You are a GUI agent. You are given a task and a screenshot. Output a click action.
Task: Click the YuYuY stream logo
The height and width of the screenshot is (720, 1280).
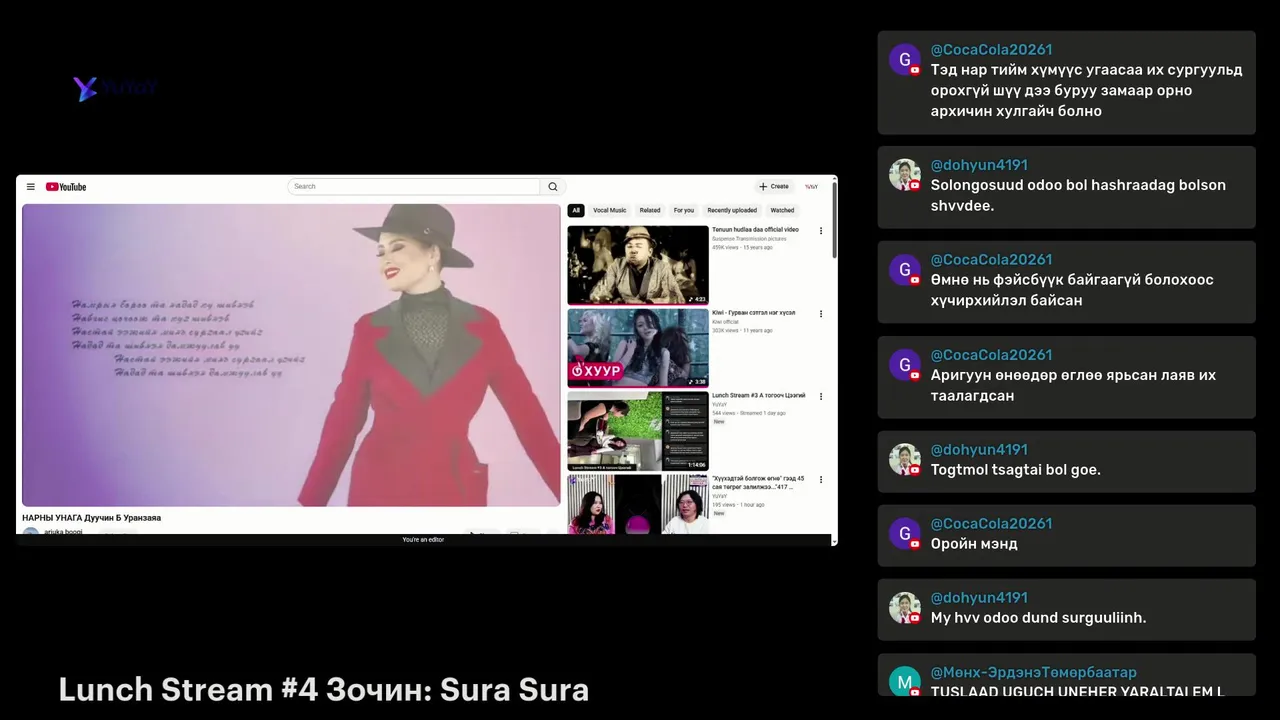(x=115, y=88)
